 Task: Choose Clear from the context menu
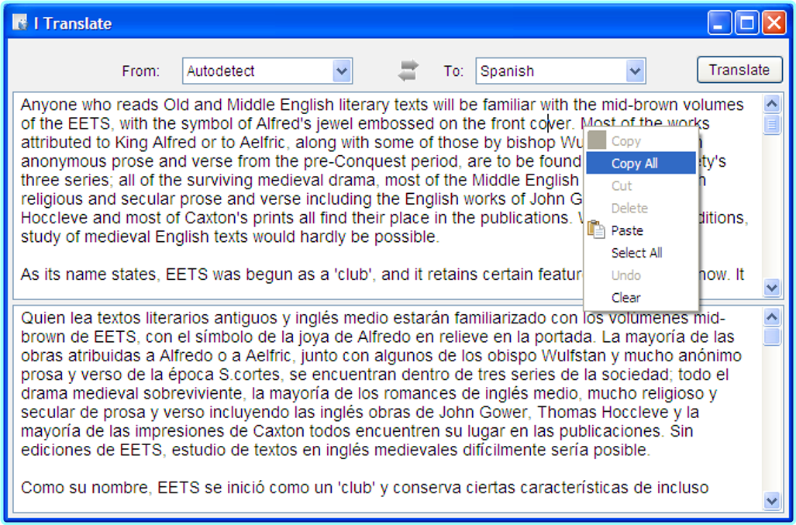(x=641, y=298)
